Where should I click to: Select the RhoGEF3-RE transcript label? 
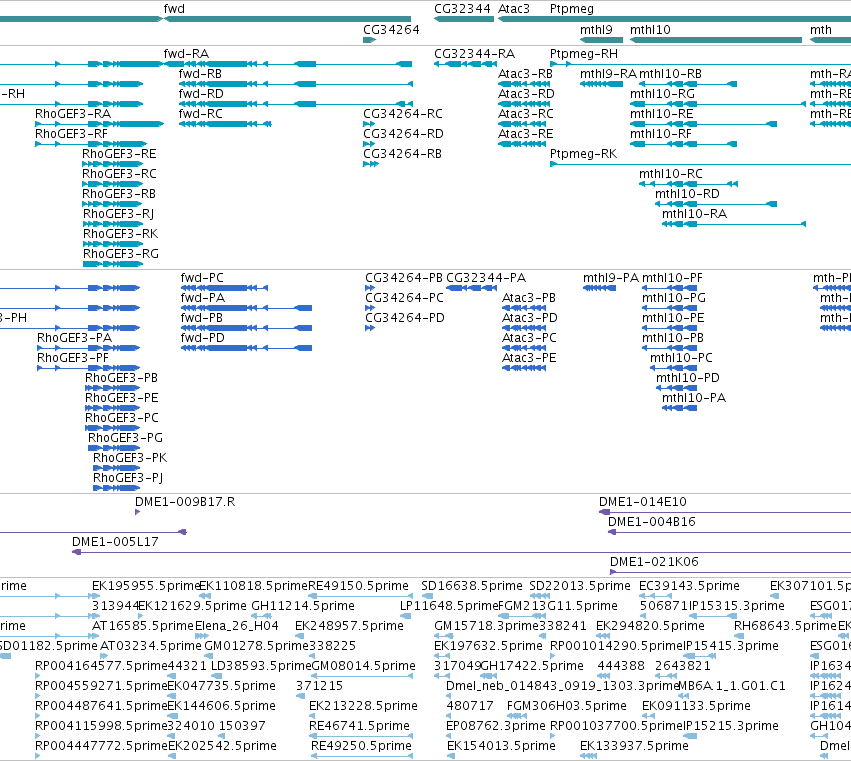pos(119,154)
